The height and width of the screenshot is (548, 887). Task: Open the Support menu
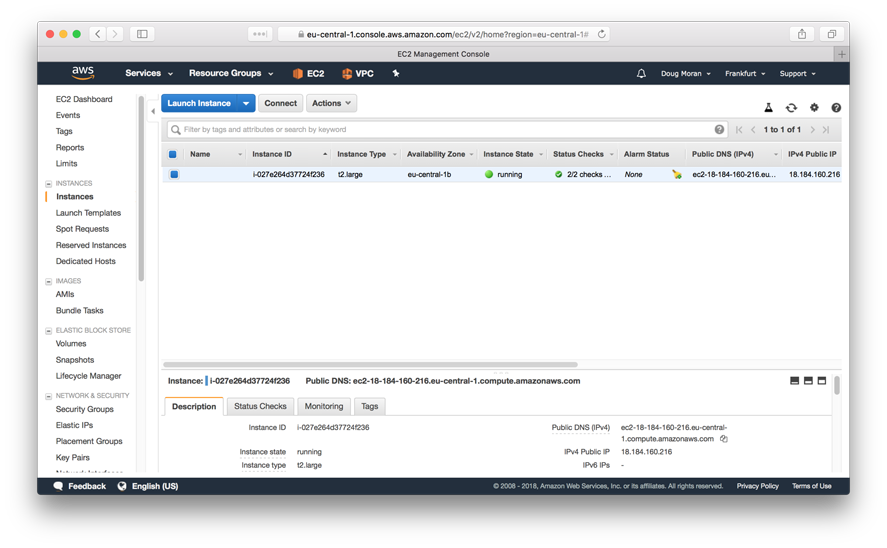[798, 74]
